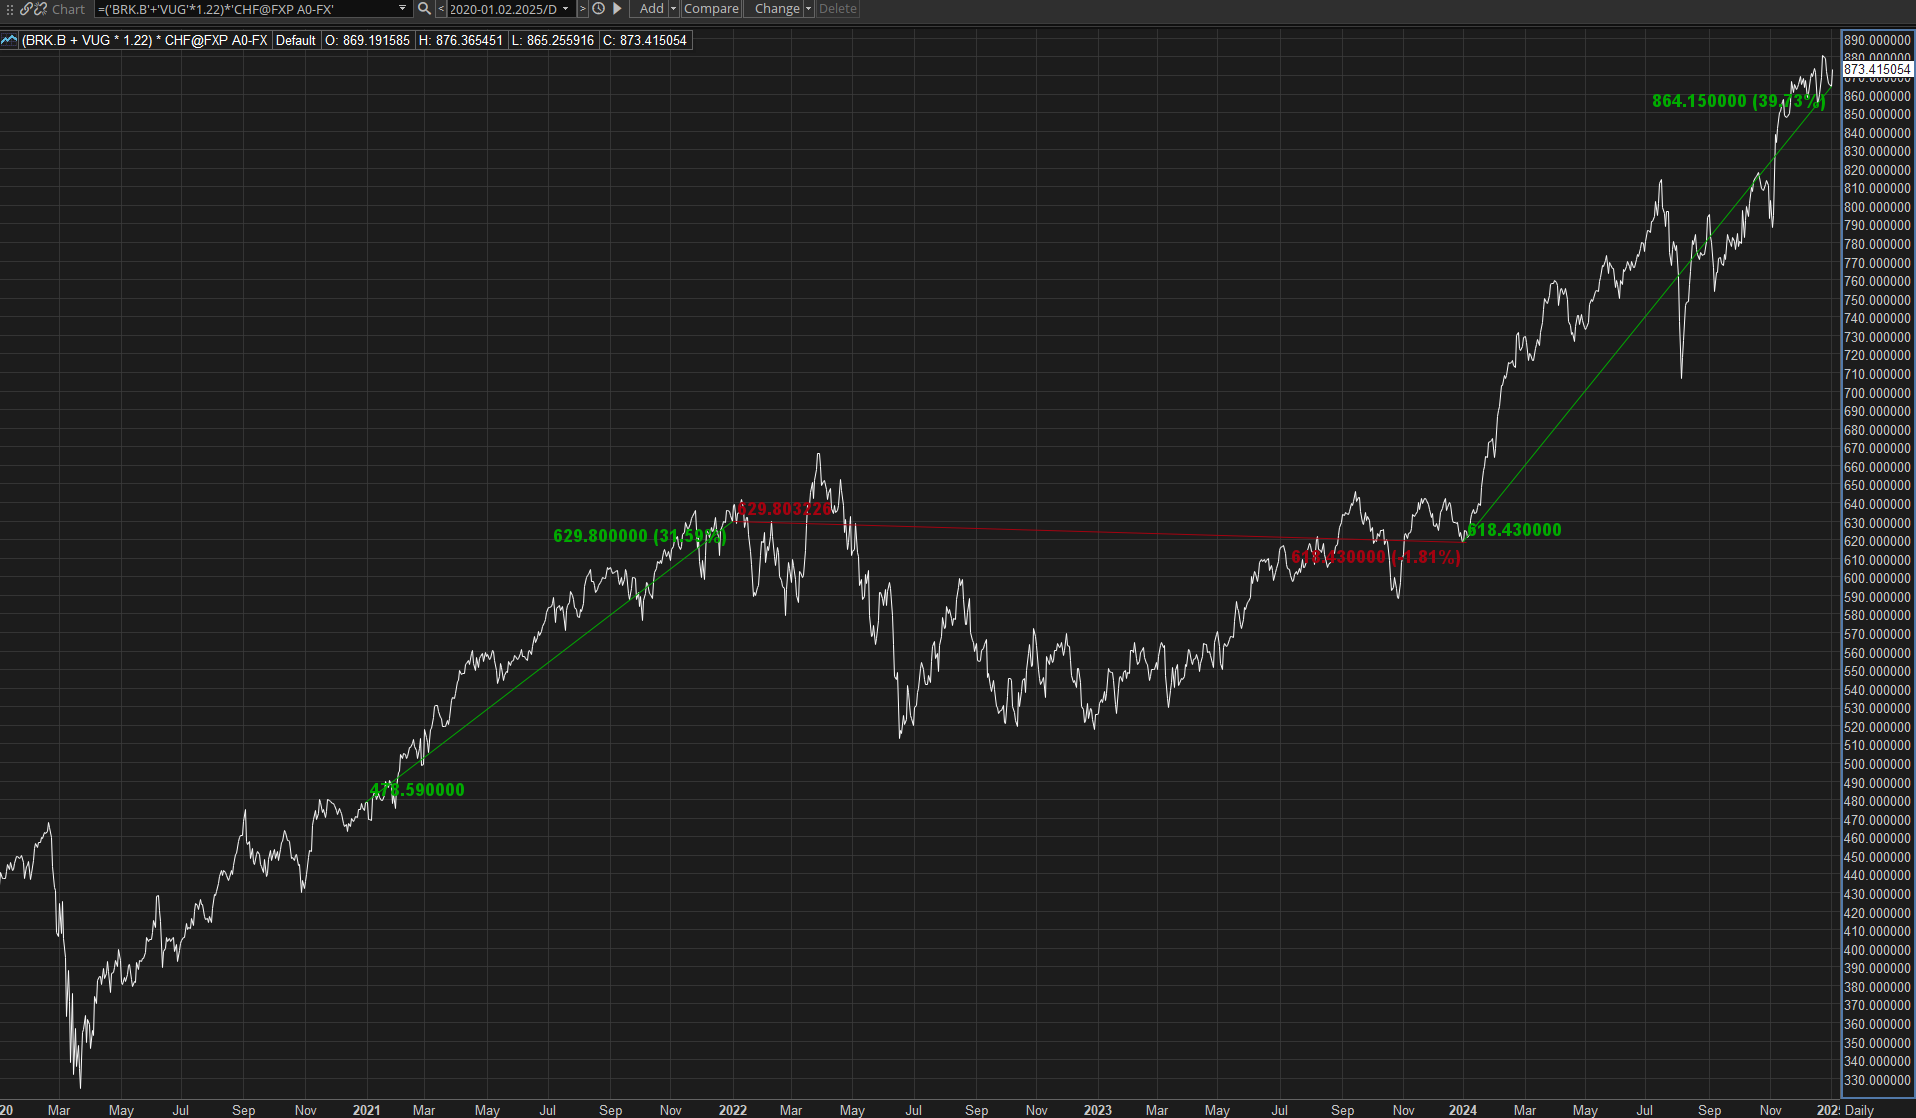Click the line chart type icon in legend

coord(9,40)
